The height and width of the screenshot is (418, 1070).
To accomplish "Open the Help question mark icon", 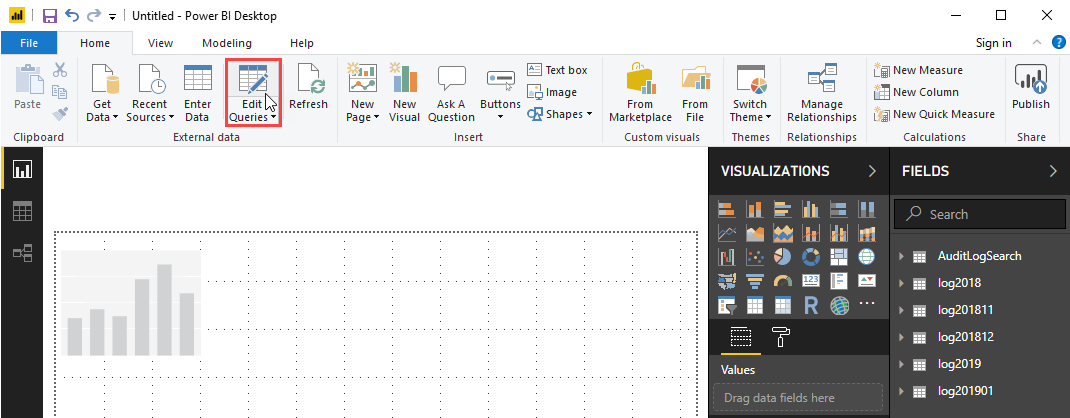I will coord(1058,42).
